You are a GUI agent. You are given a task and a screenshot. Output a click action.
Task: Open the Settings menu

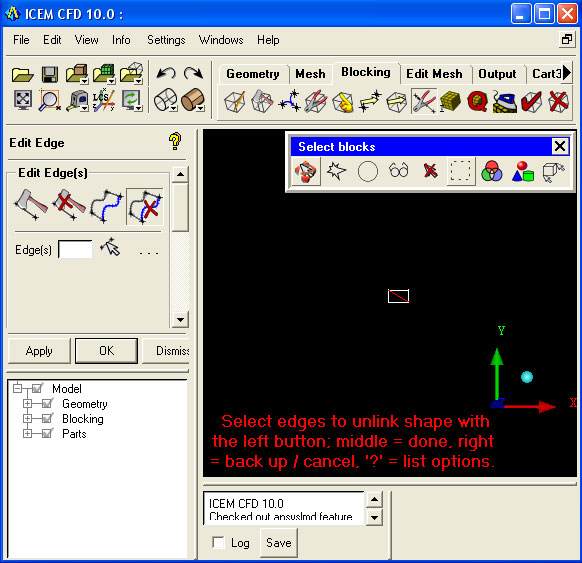coord(166,40)
